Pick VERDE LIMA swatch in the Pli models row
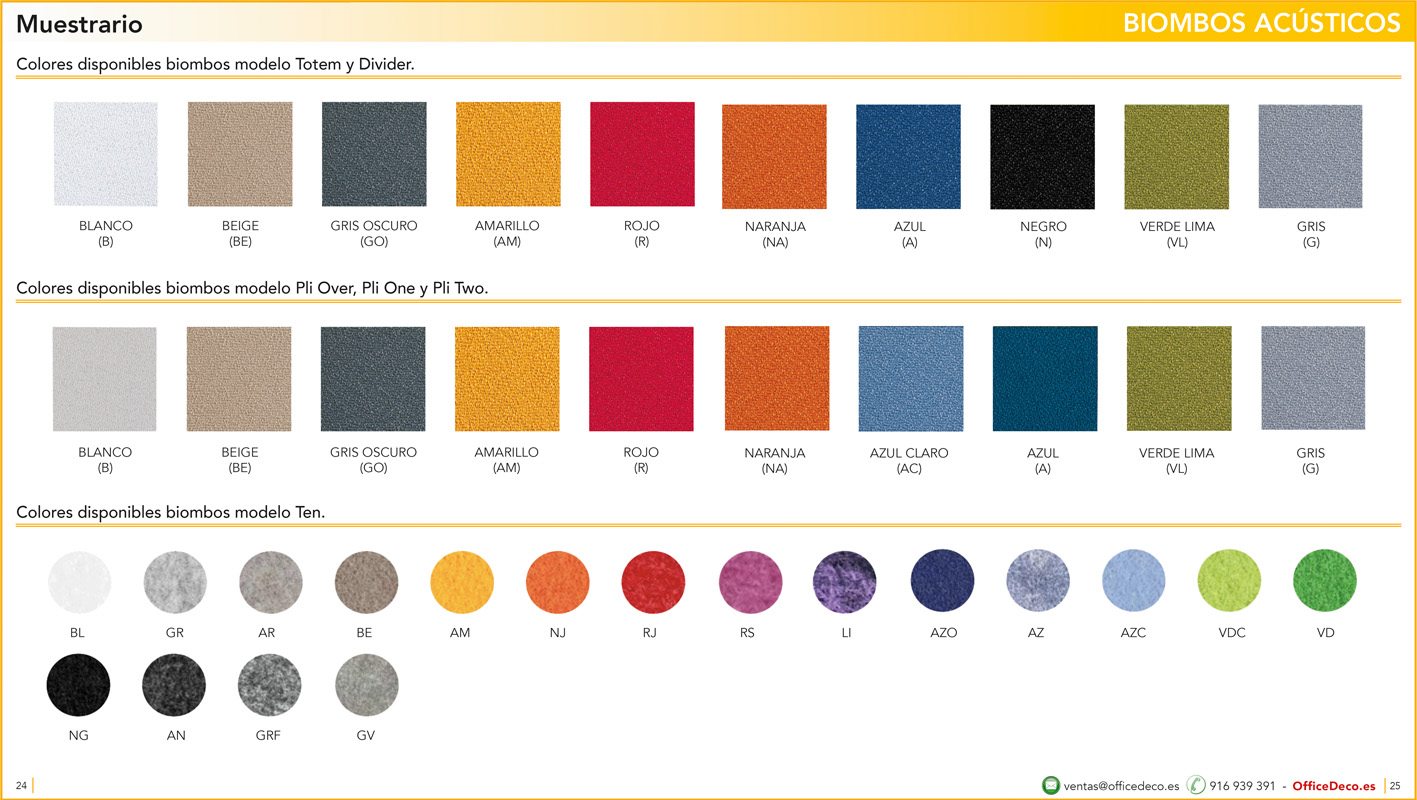 coord(1179,378)
